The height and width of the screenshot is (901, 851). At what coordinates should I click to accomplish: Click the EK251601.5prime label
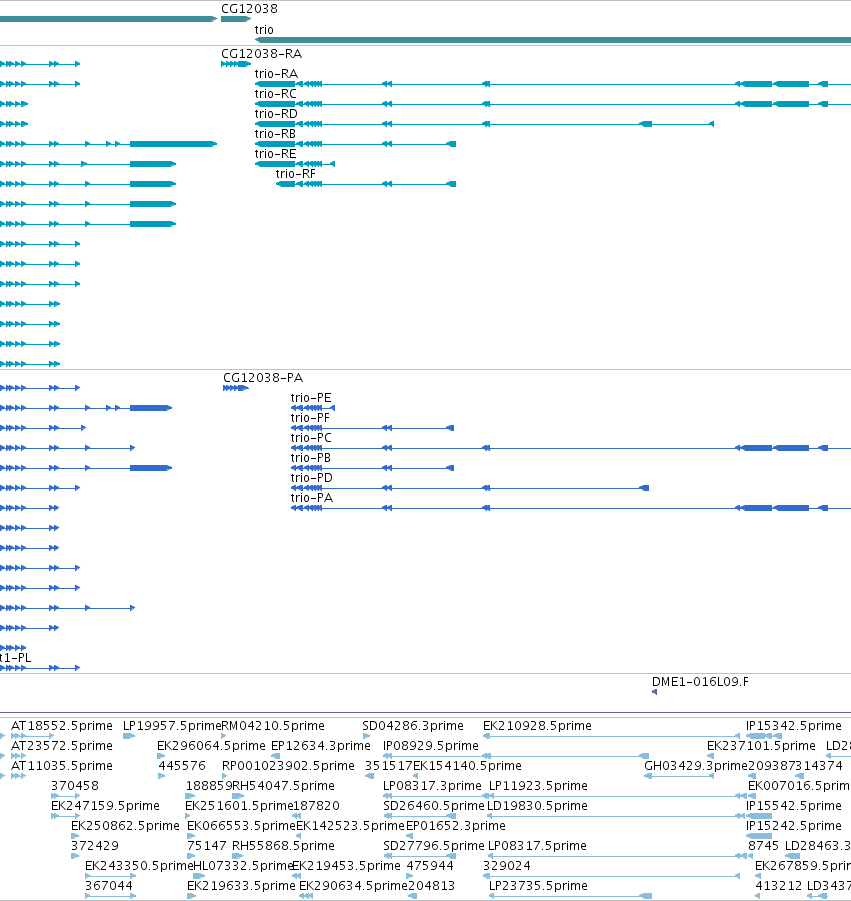point(239,806)
